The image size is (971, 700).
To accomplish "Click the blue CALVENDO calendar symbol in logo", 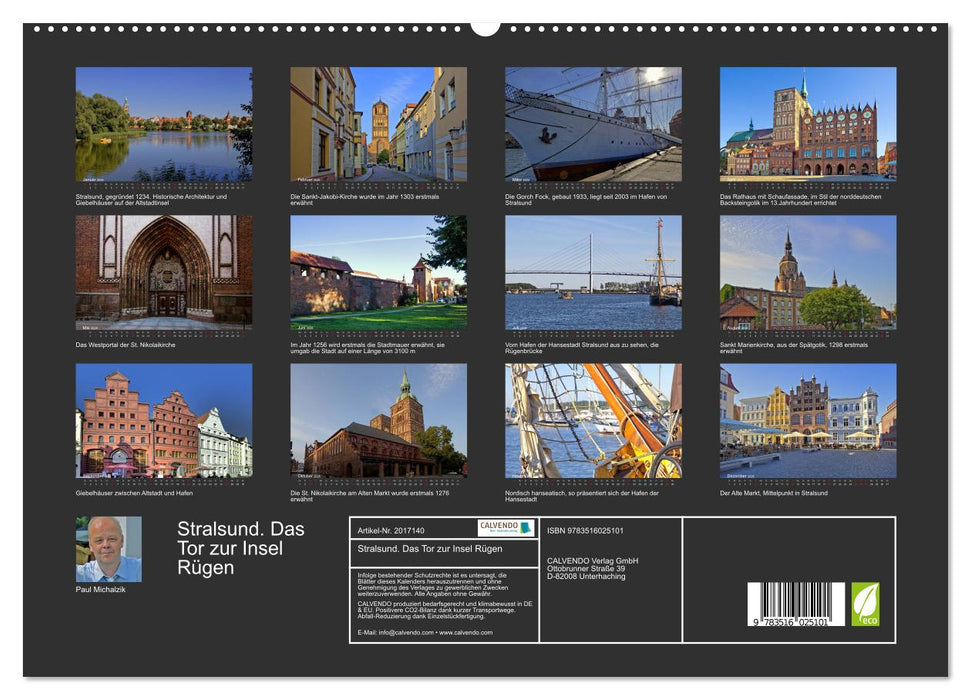I will tap(526, 527).
